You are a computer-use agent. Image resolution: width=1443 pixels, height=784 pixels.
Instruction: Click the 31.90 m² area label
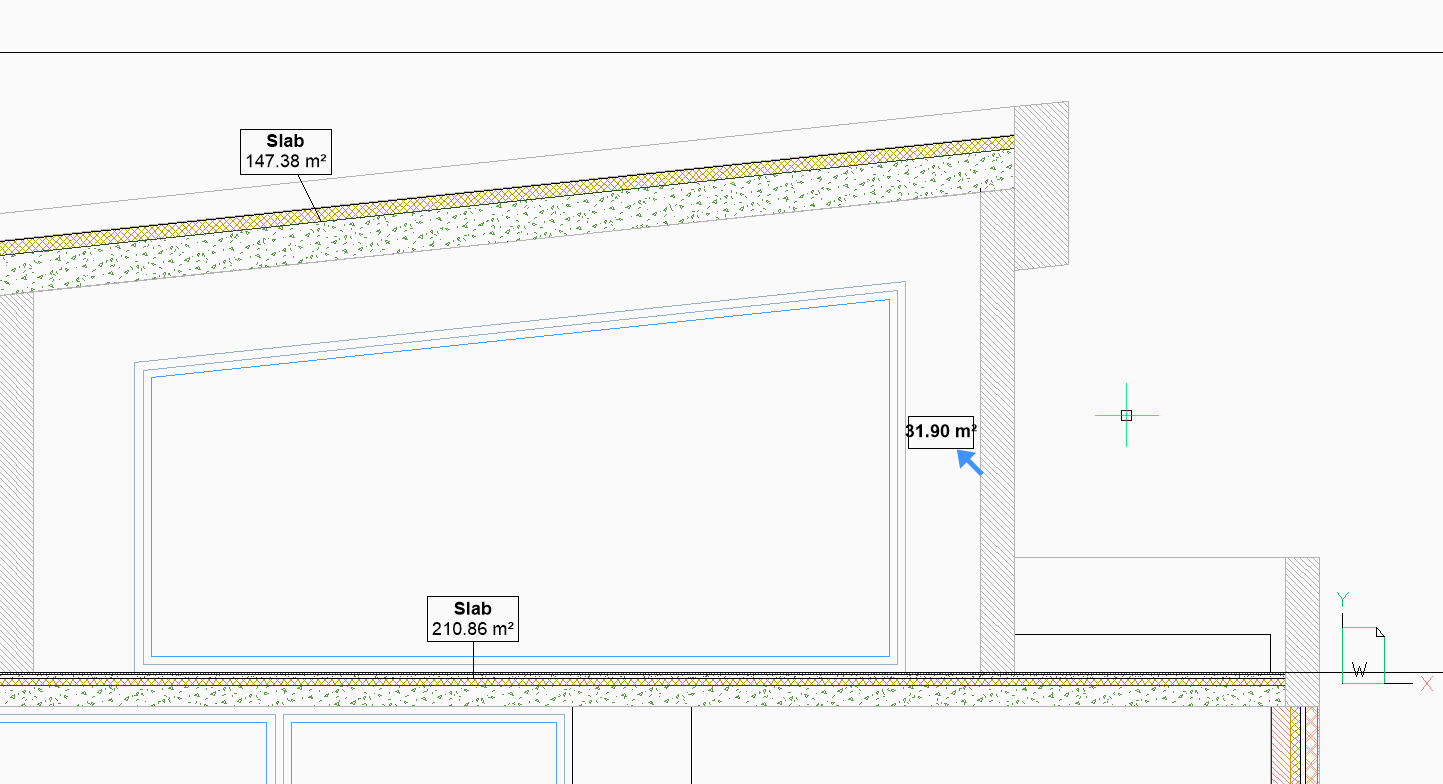(x=940, y=432)
